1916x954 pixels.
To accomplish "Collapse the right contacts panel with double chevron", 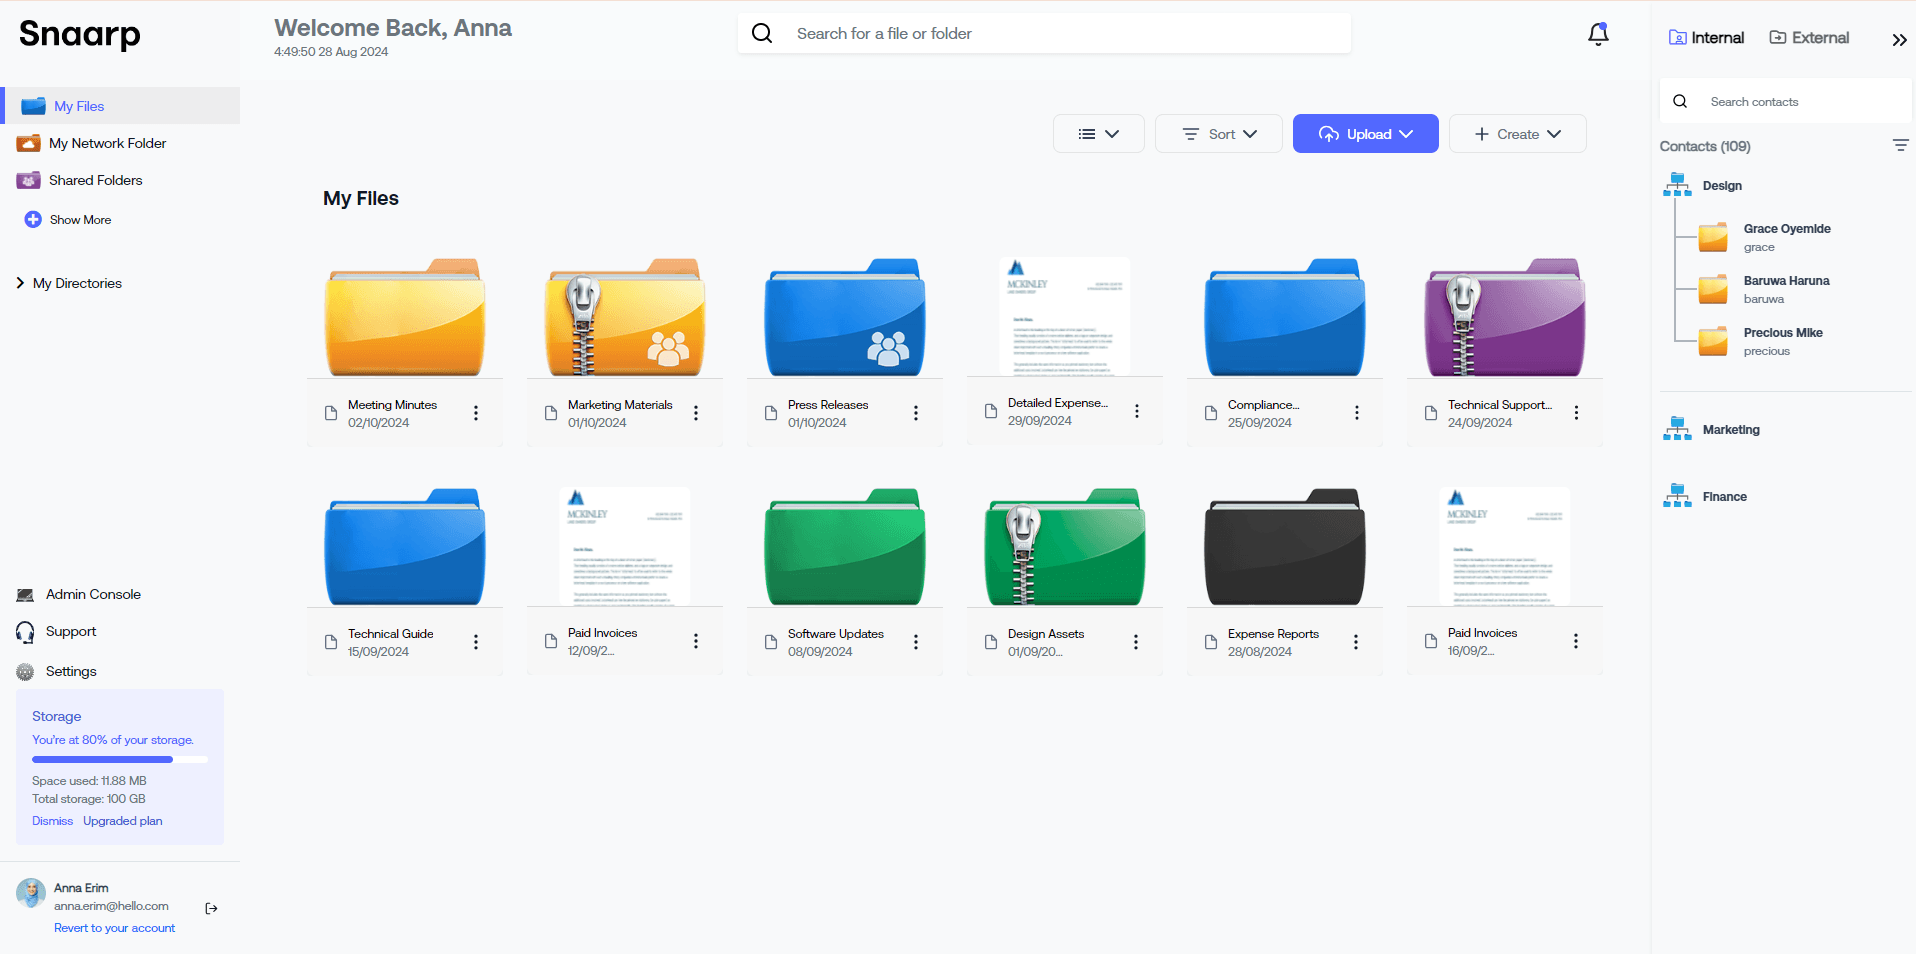I will (1899, 40).
